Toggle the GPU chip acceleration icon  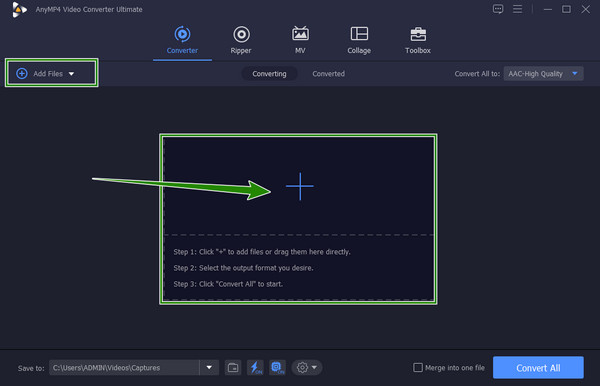pyautogui.click(x=277, y=368)
